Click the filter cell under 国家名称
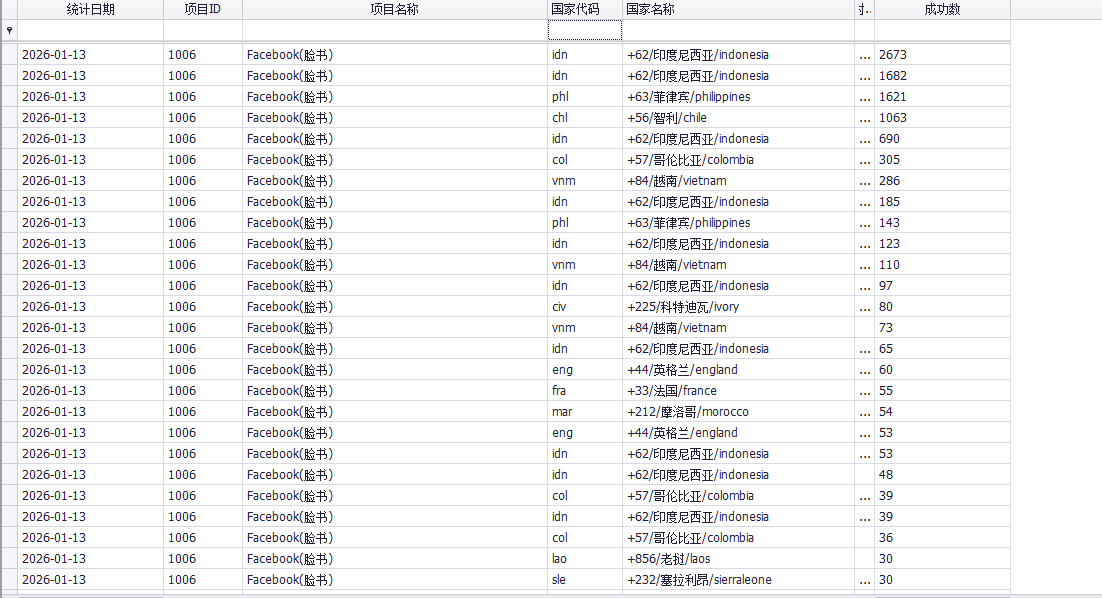Viewport: 1102px width, 598px height. [738, 30]
